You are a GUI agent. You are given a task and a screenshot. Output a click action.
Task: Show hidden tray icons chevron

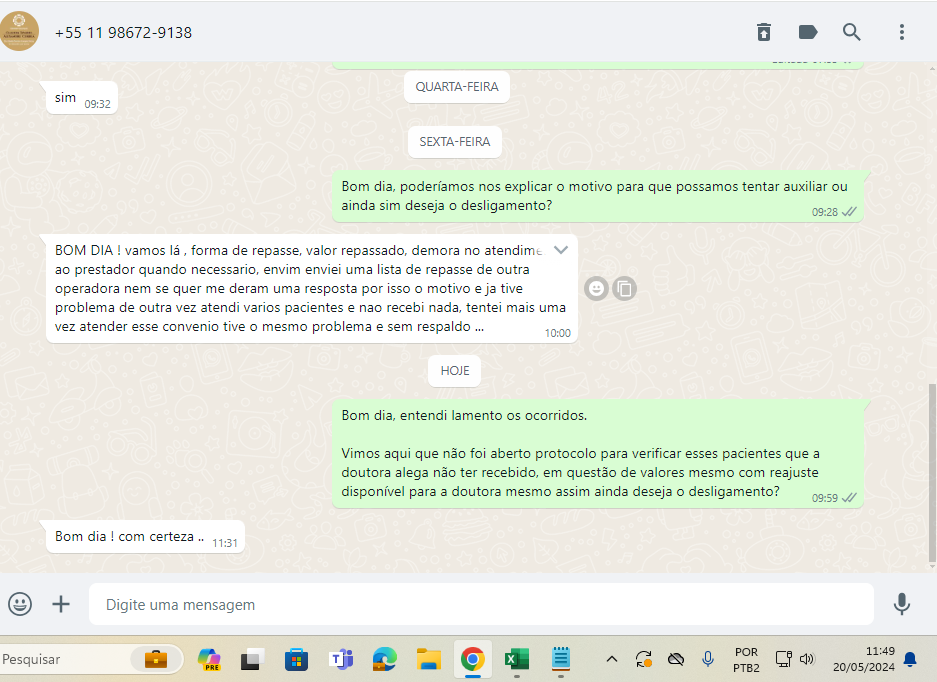coord(611,659)
